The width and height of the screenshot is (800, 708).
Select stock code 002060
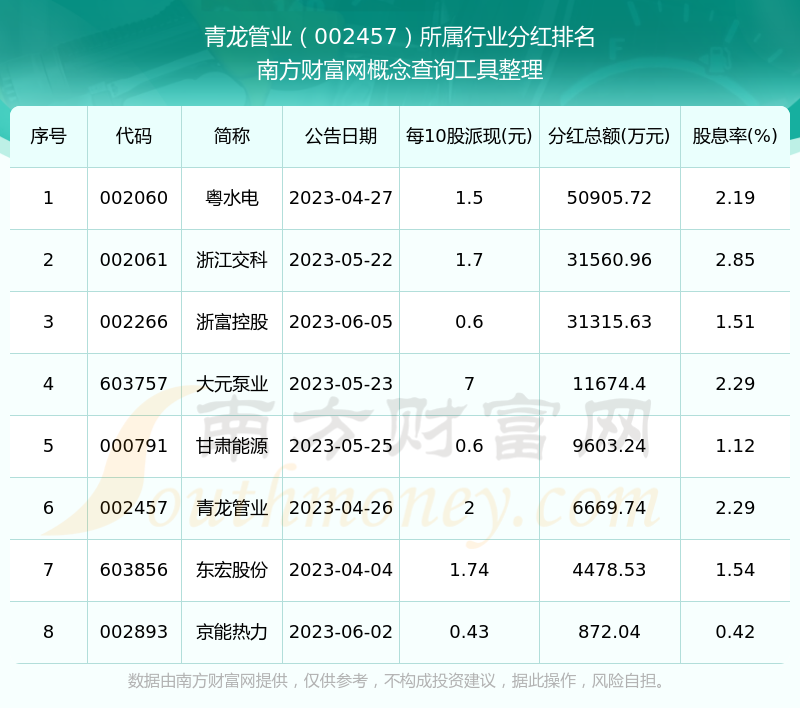click(x=134, y=198)
